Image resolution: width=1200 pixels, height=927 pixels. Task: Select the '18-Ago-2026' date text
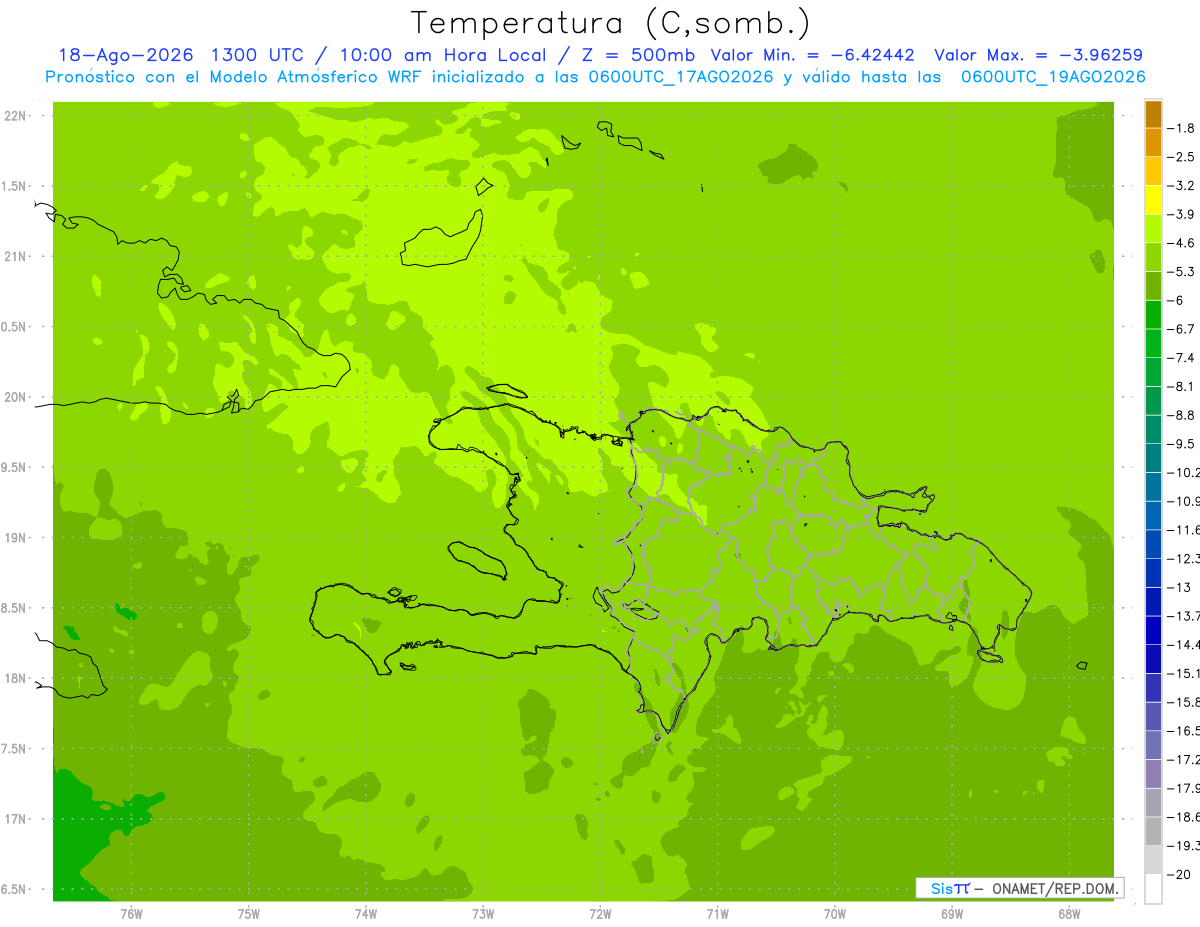click(x=125, y=55)
